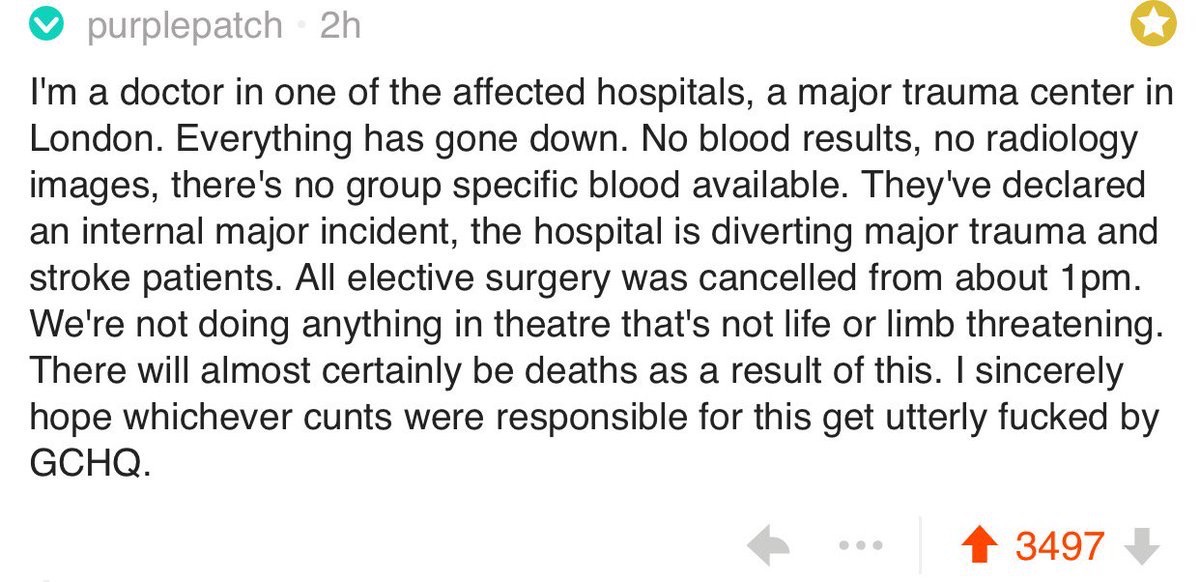Screen dimensions: 1200x582
Task: Click the 3497 vote score
Action: tap(1060, 547)
